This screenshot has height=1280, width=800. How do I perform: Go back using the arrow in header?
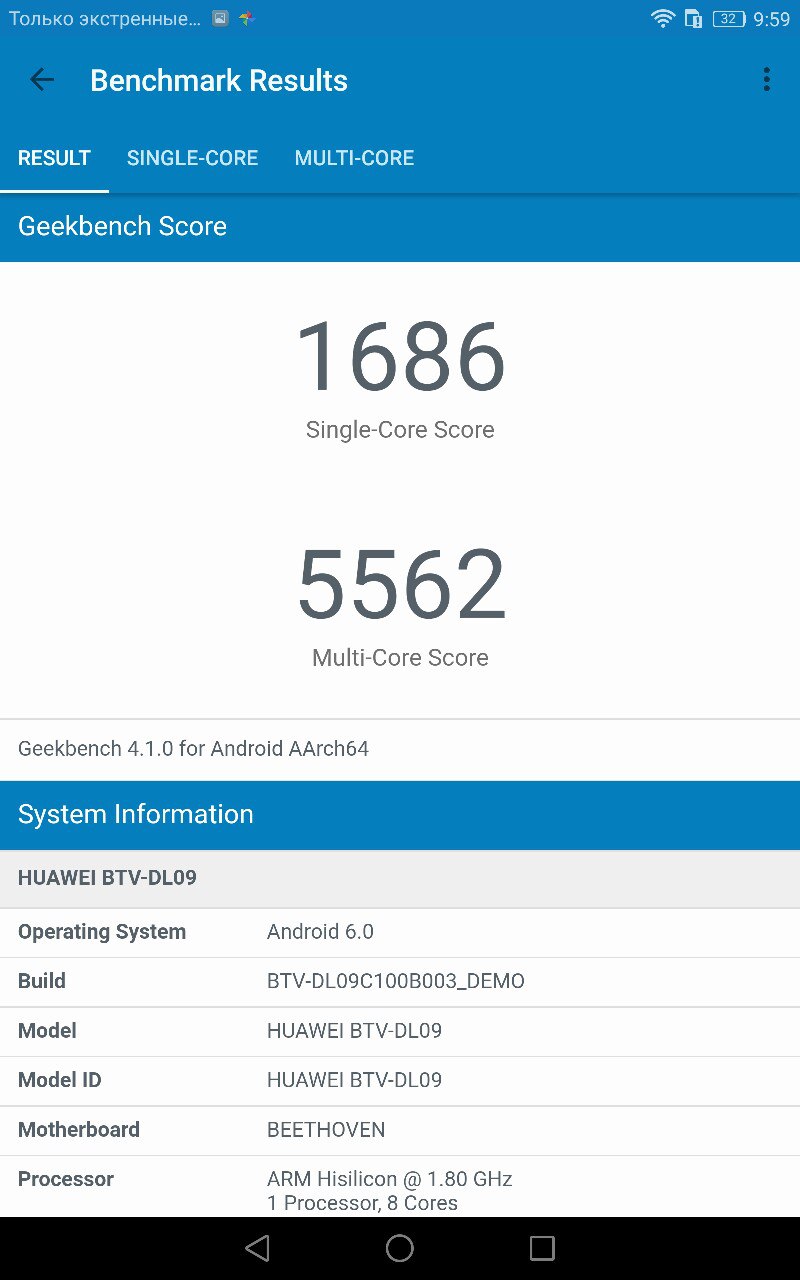[x=42, y=80]
